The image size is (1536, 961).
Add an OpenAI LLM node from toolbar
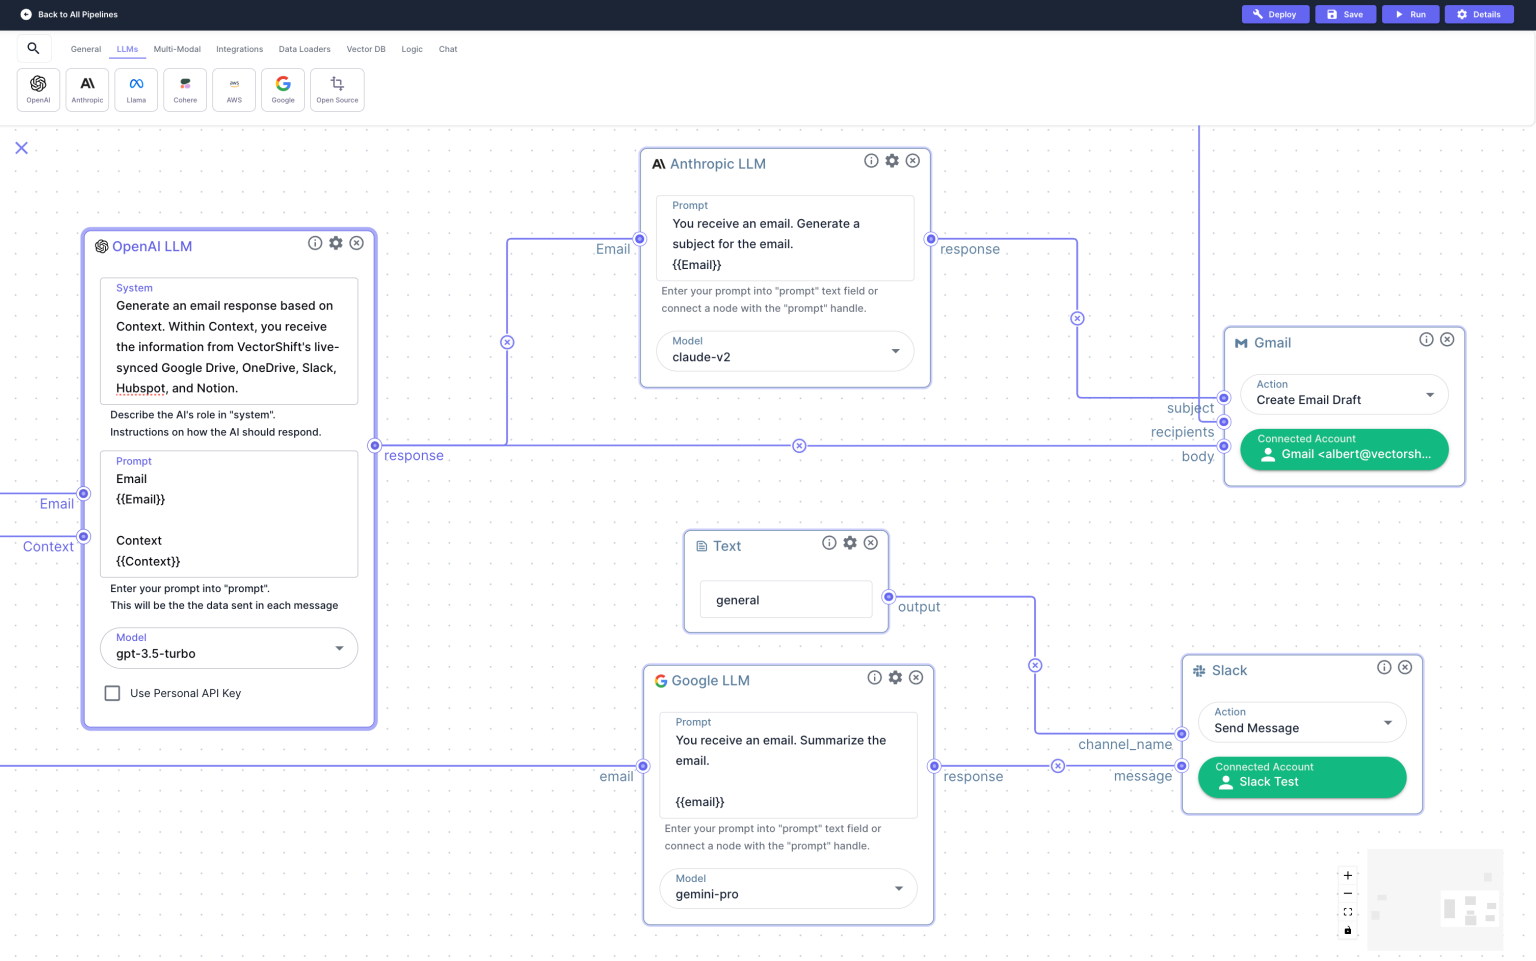38,89
